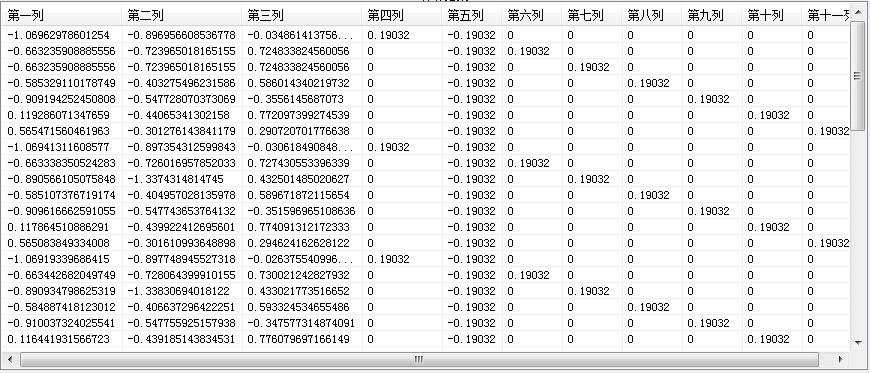Click the 第四列 column header
The image size is (870, 373).
pos(402,16)
